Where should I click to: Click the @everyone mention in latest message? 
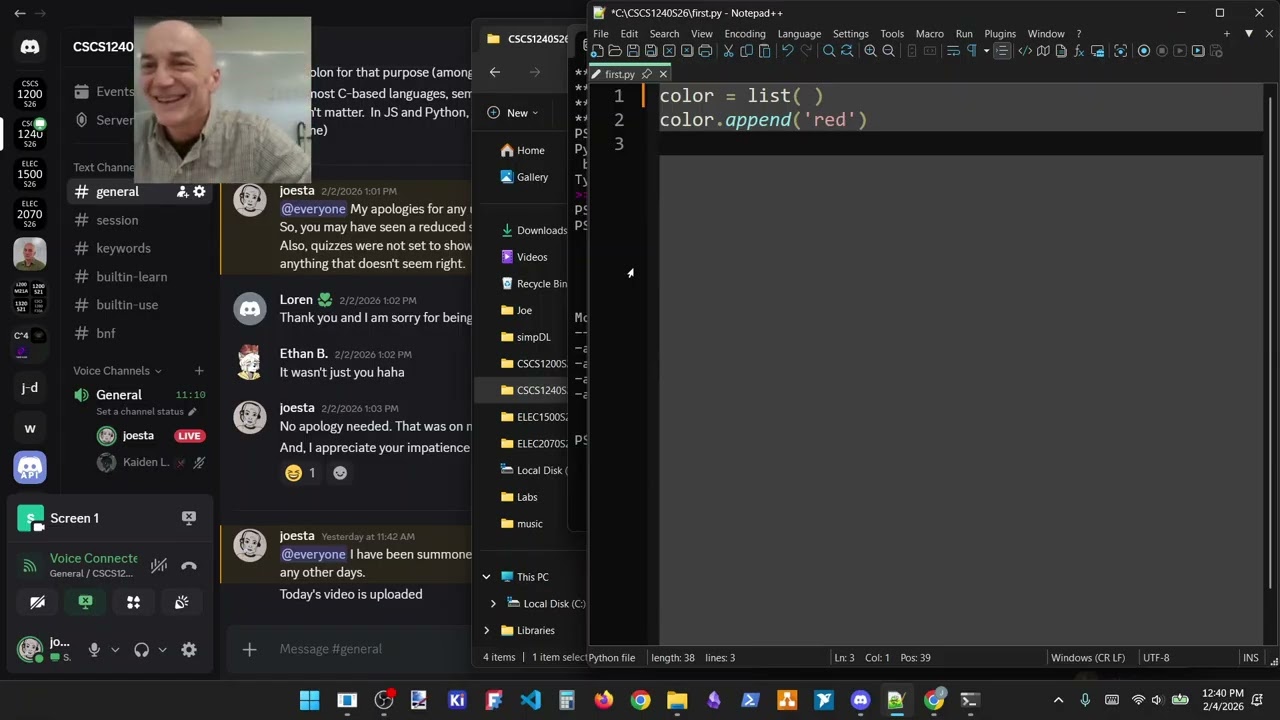(313, 555)
